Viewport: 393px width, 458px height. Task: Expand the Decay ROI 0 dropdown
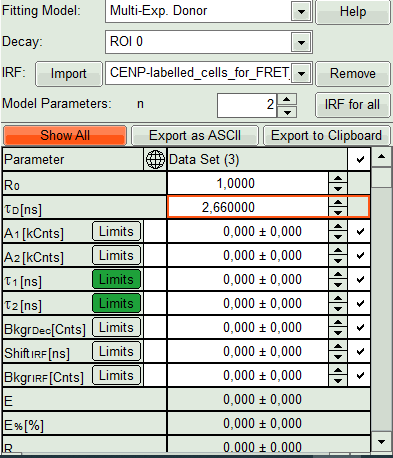pos(301,42)
